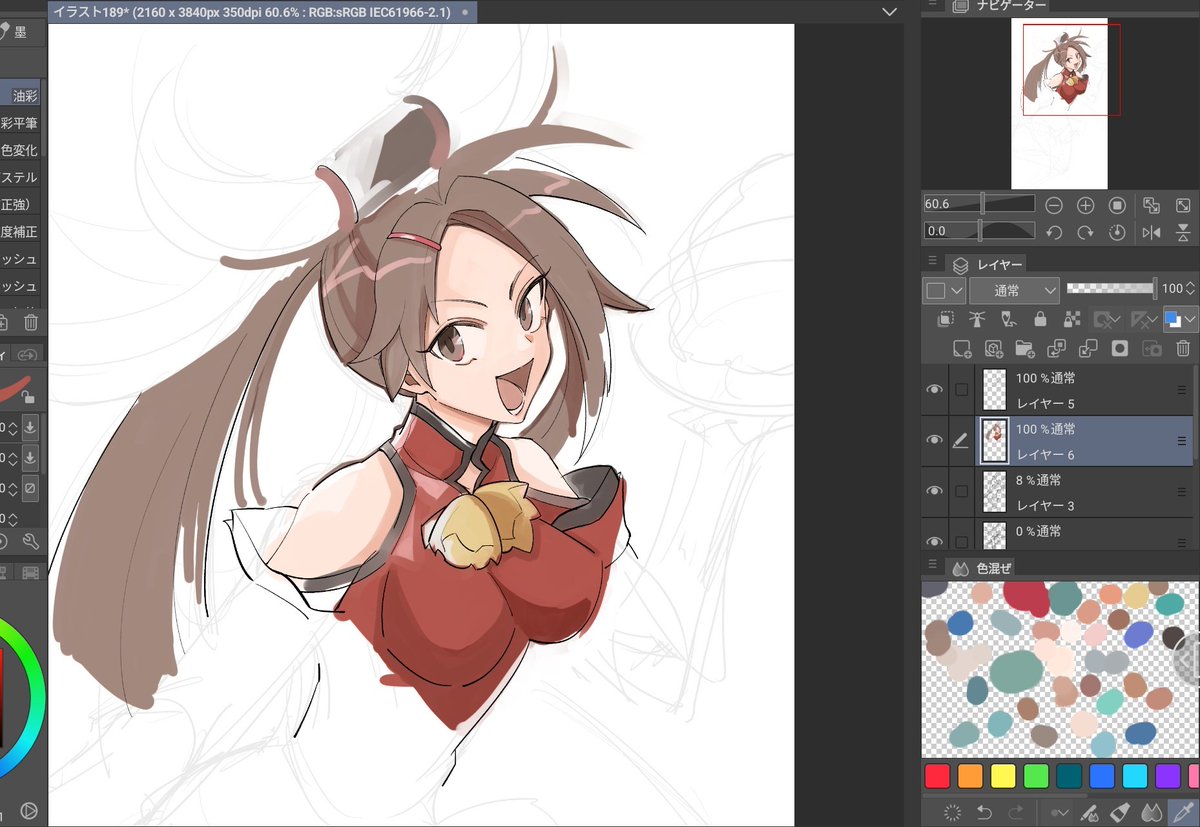Screen dimensions: 1200x827
Task: Create layer mask icon
Action: [1121, 348]
